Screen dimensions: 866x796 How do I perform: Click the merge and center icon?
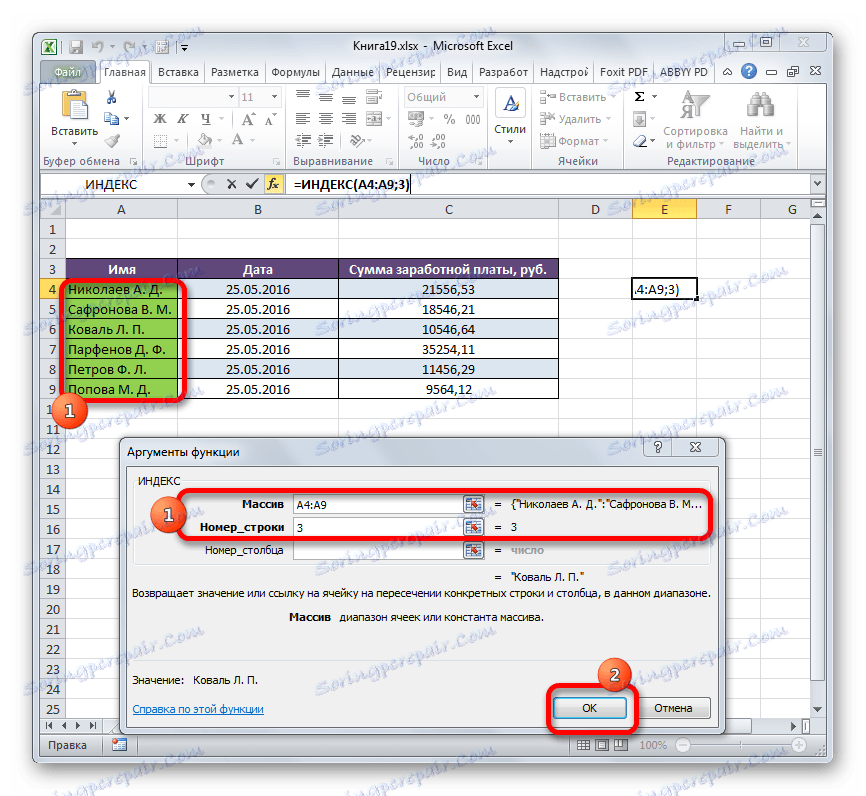coord(374,119)
